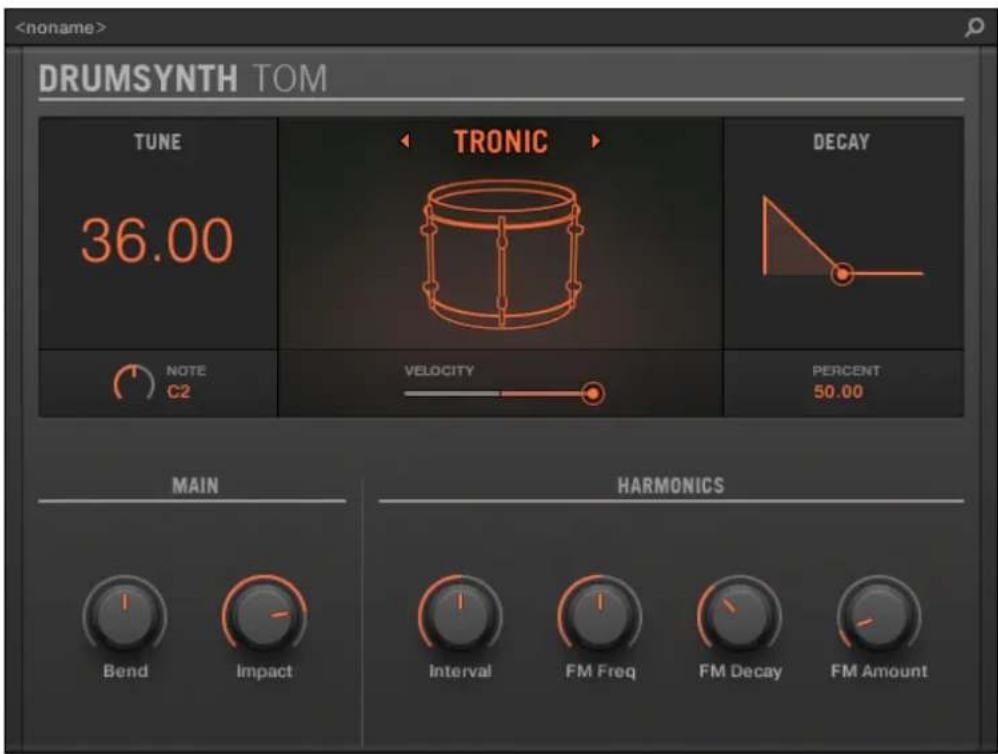The width and height of the screenshot is (998, 754).
Task: Click the Interval knob
Action: 460,616
